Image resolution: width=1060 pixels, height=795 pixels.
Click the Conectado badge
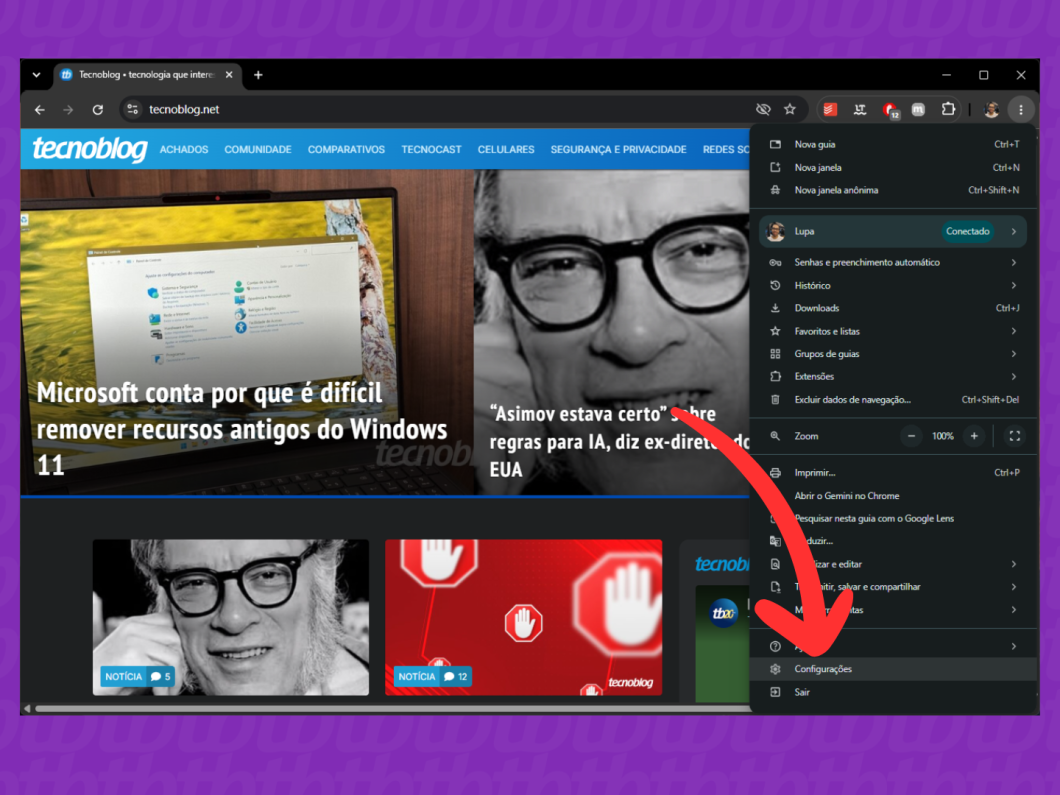[x=967, y=231]
